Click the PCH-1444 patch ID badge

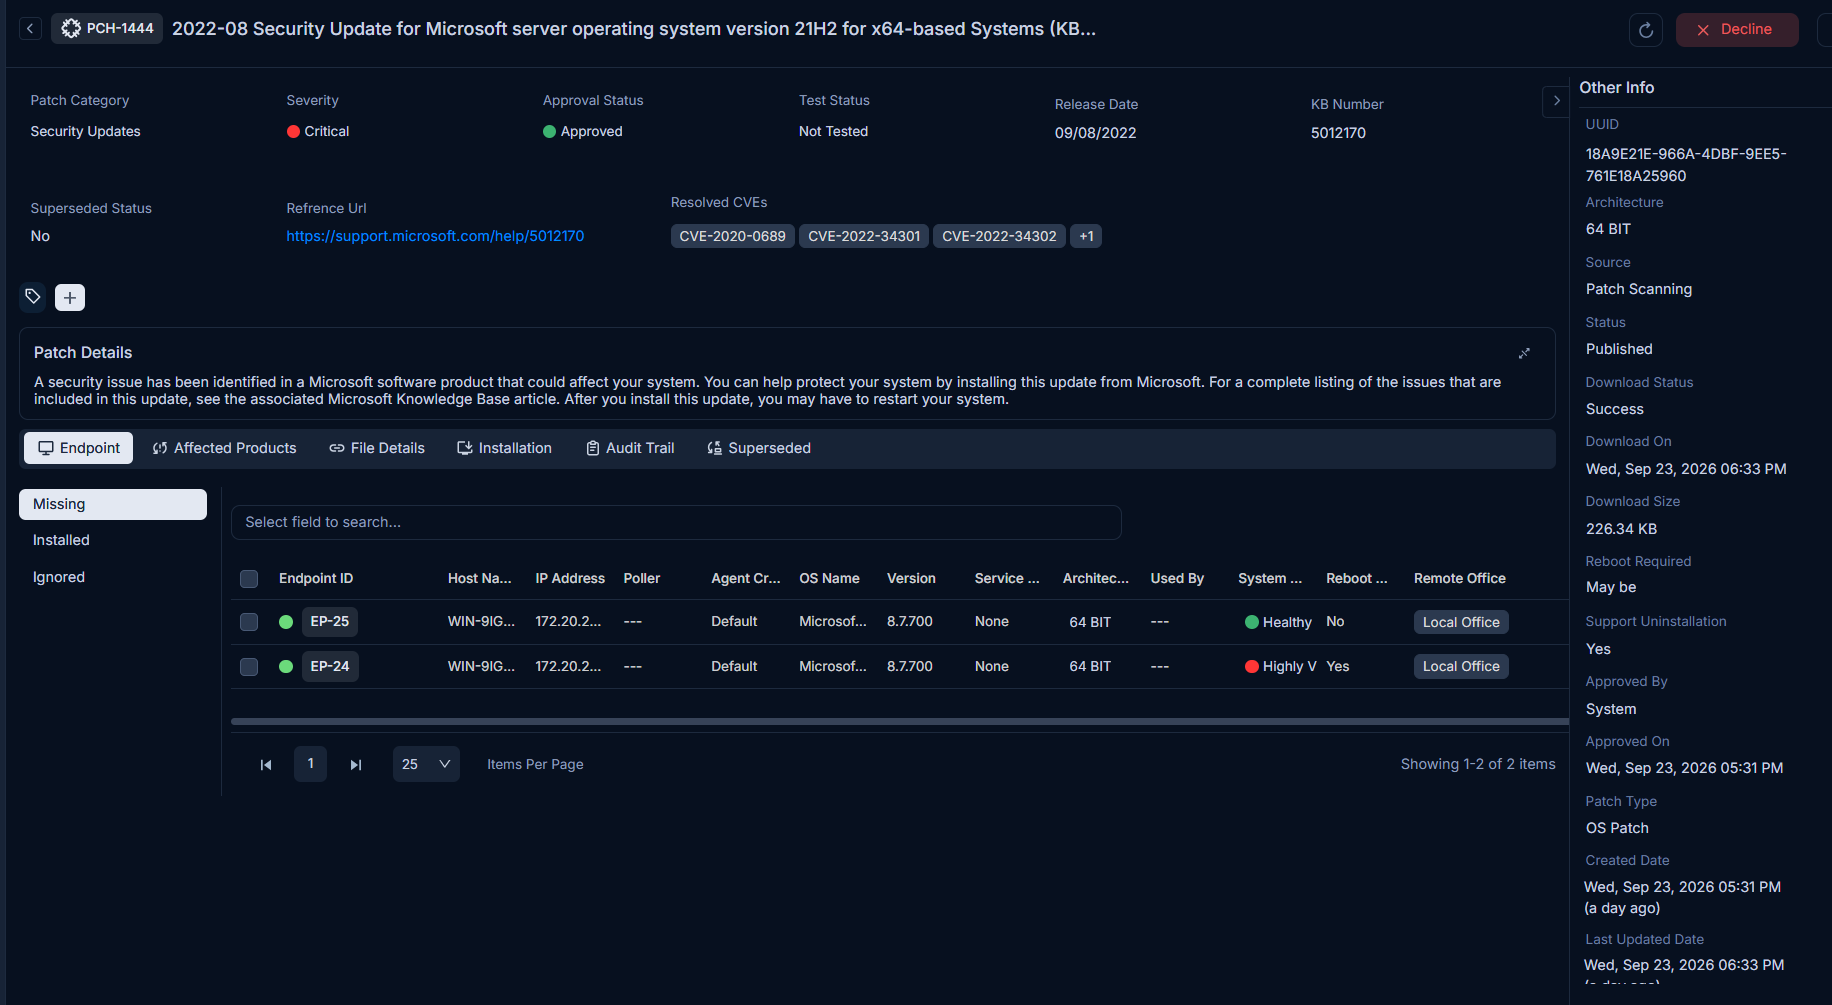pos(107,29)
